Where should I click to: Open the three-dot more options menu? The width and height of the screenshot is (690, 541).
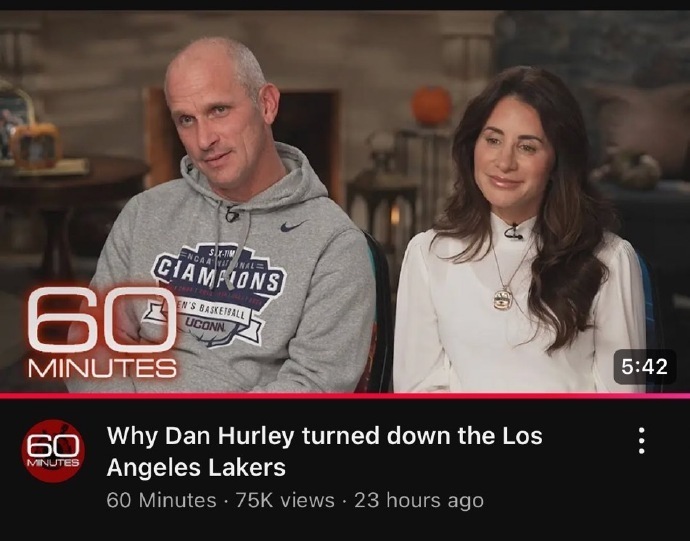(x=642, y=440)
